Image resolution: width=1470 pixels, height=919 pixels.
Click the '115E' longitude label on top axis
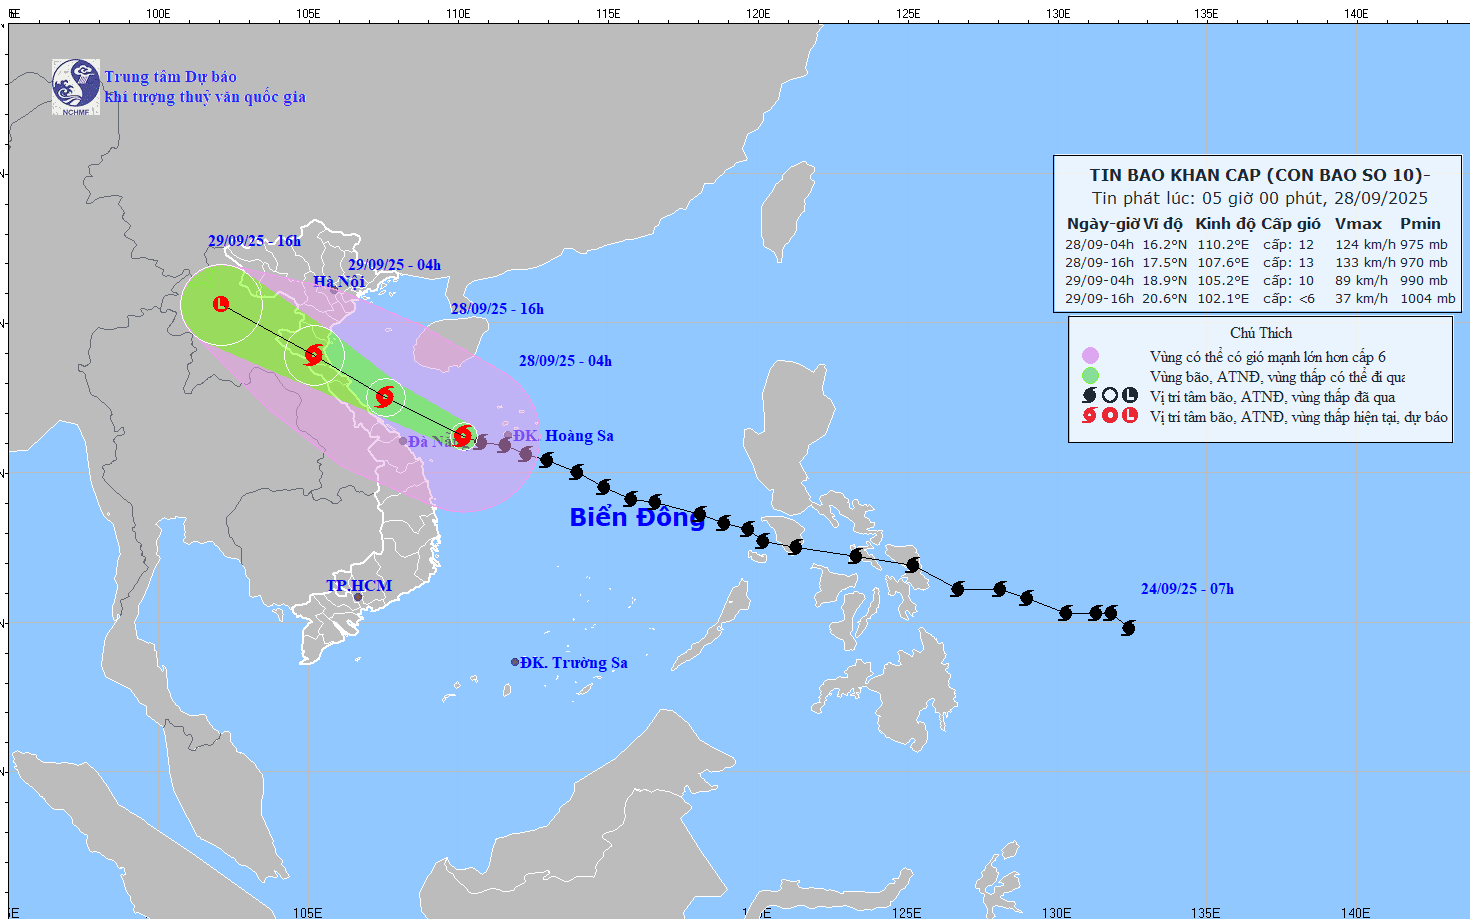pyautogui.click(x=608, y=13)
